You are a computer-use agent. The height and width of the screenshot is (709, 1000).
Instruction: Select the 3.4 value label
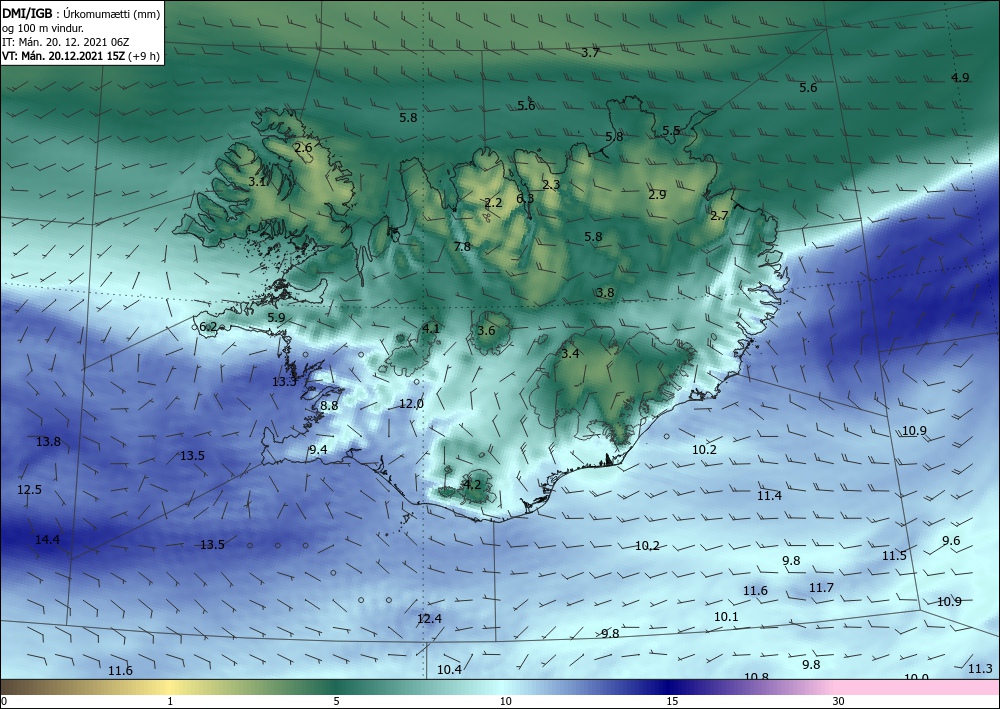(x=570, y=354)
